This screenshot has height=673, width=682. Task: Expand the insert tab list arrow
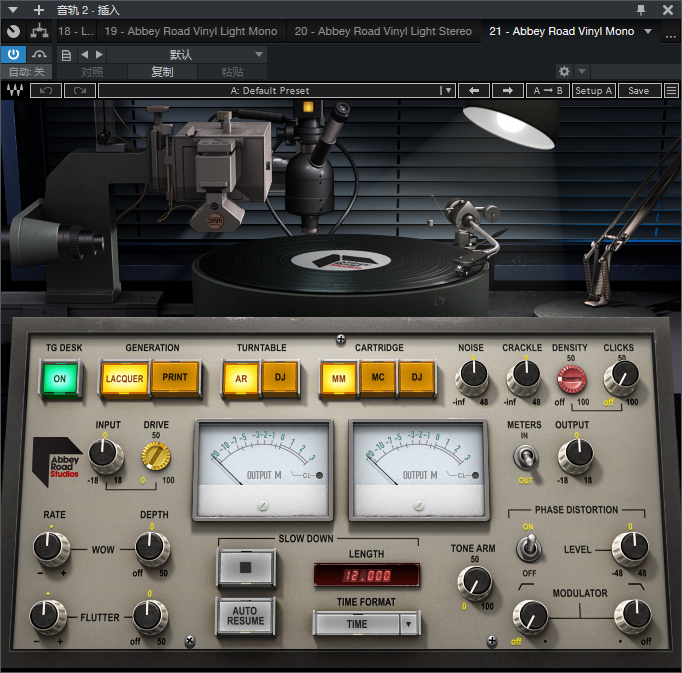click(x=648, y=31)
